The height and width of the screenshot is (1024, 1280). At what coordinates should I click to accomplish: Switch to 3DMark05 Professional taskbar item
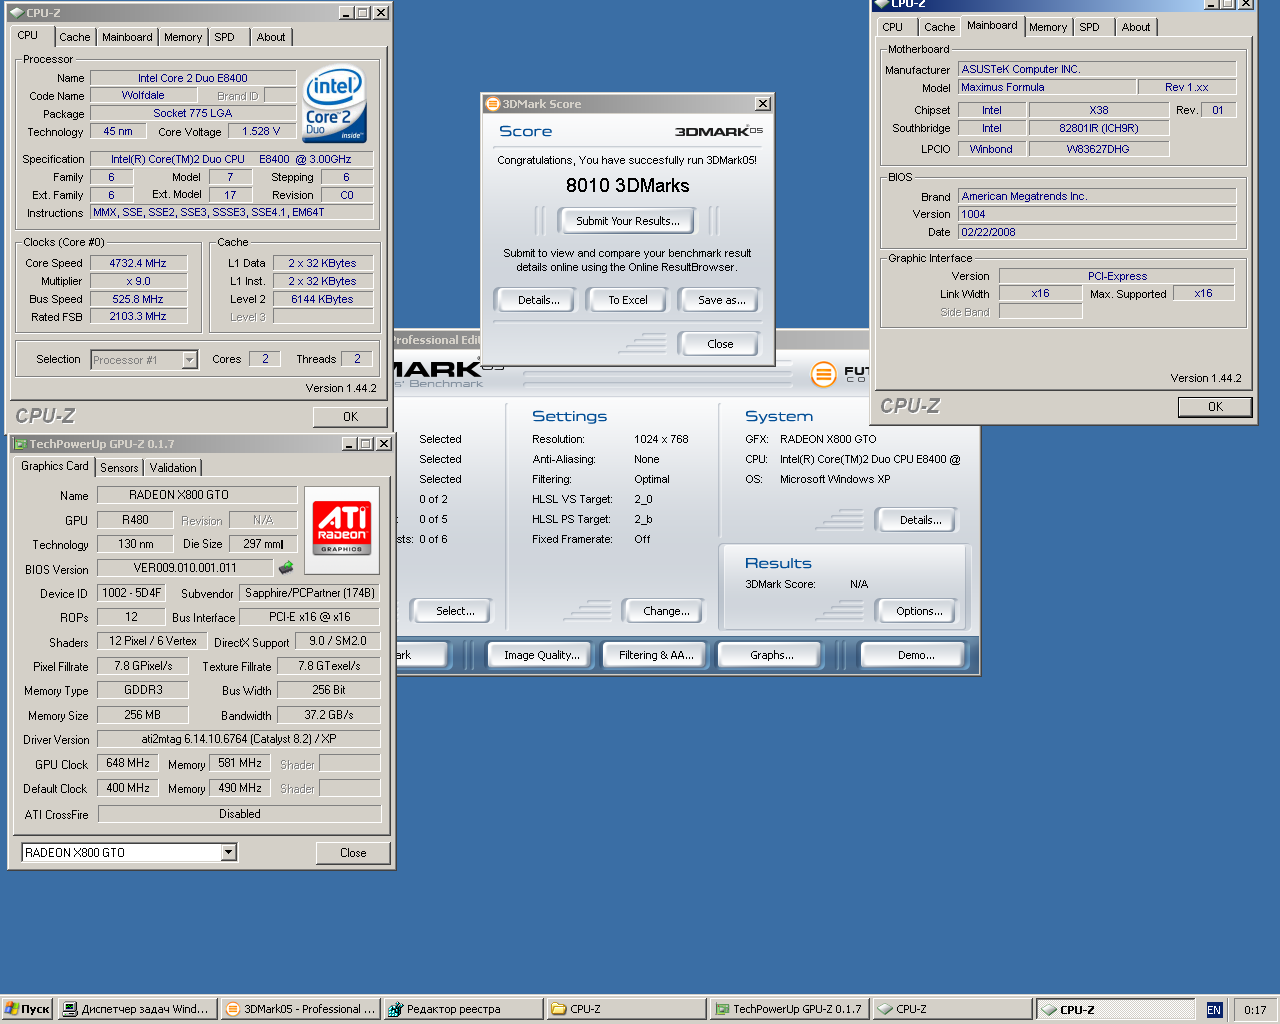coord(300,1009)
